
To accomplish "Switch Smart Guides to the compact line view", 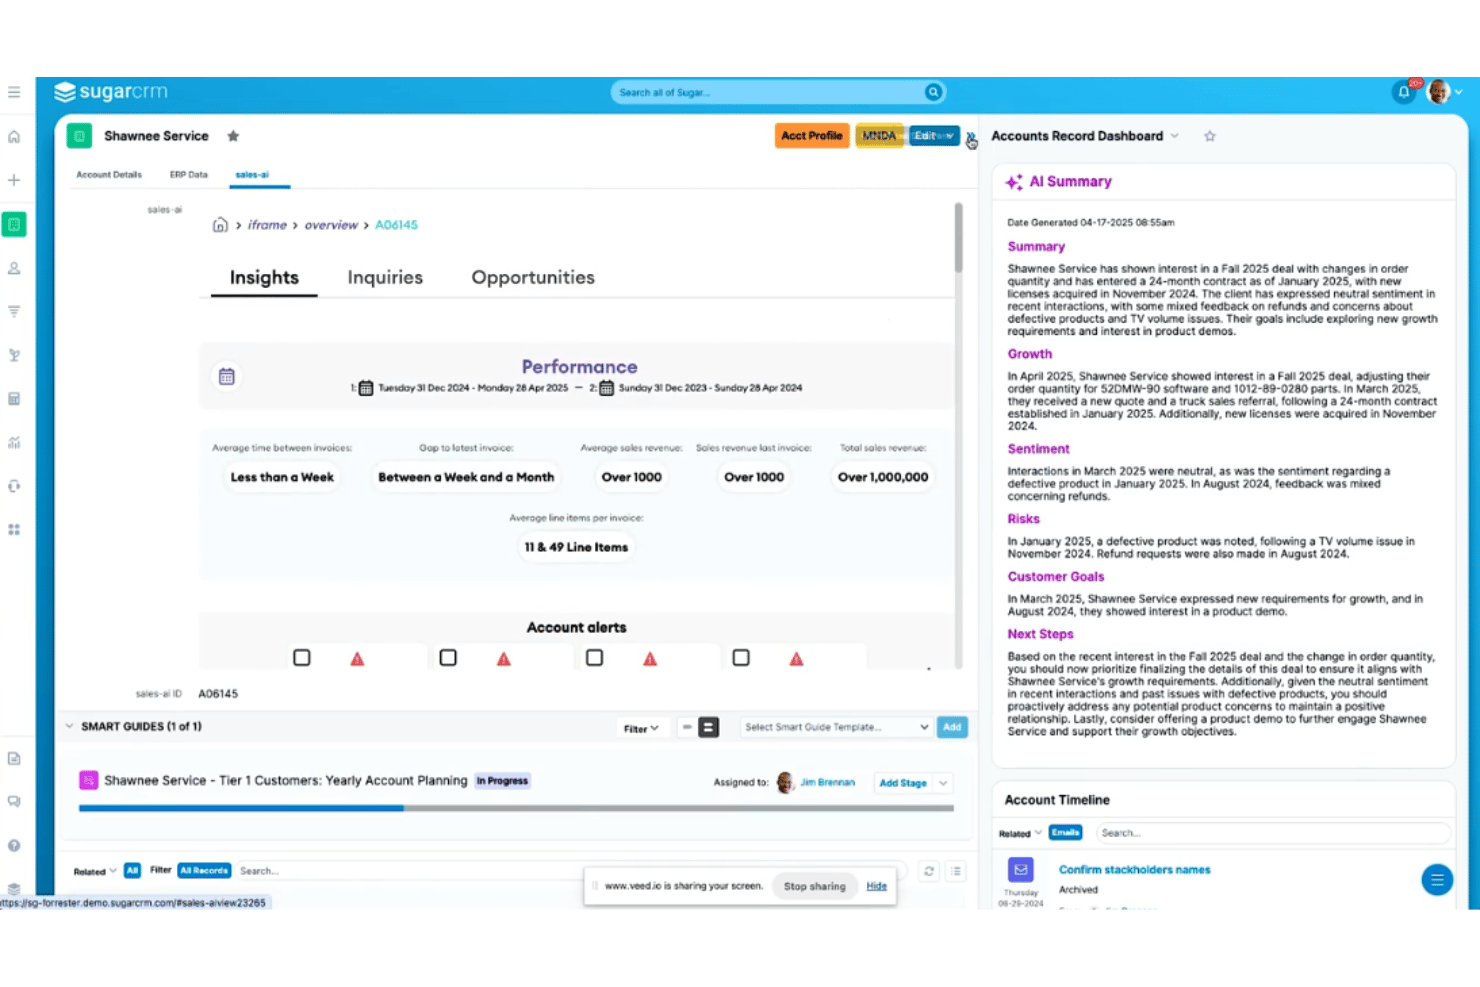I will pos(687,728).
